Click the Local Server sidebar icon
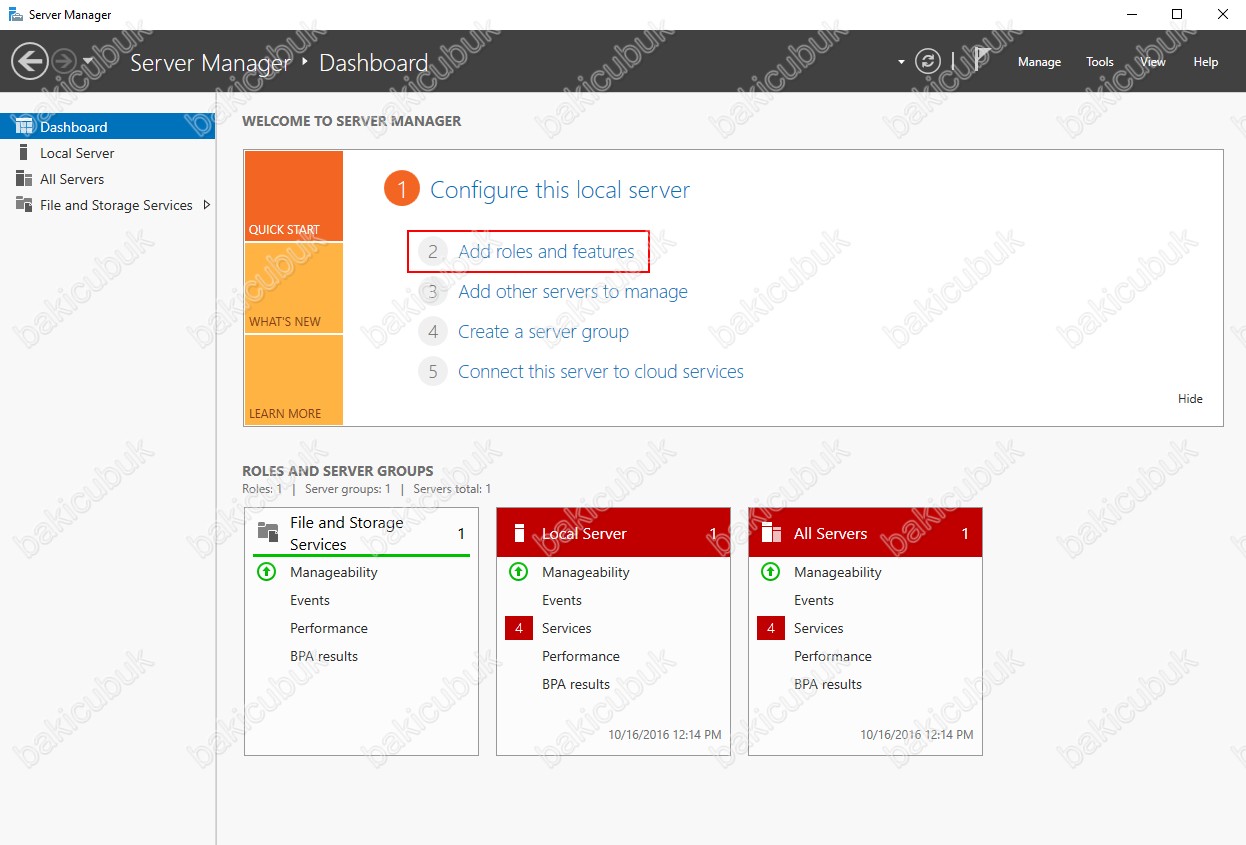 24,153
